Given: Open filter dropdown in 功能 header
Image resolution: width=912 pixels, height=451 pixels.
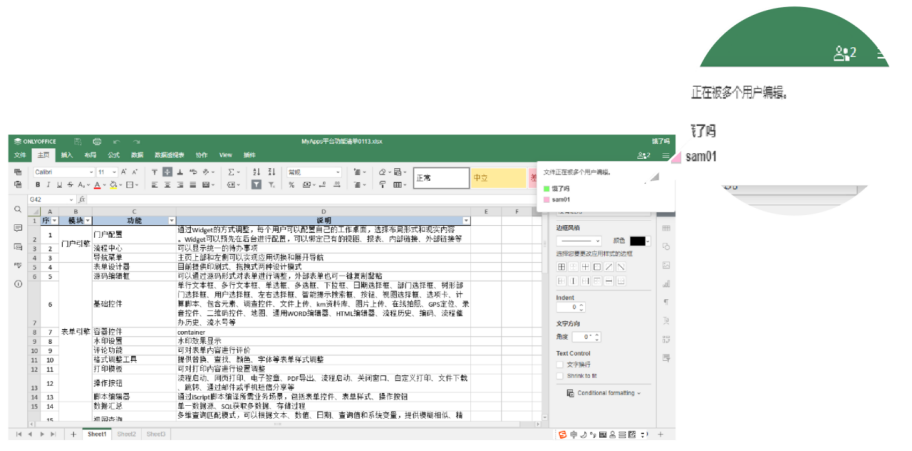Looking at the screenshot, I should click(172, 221).
